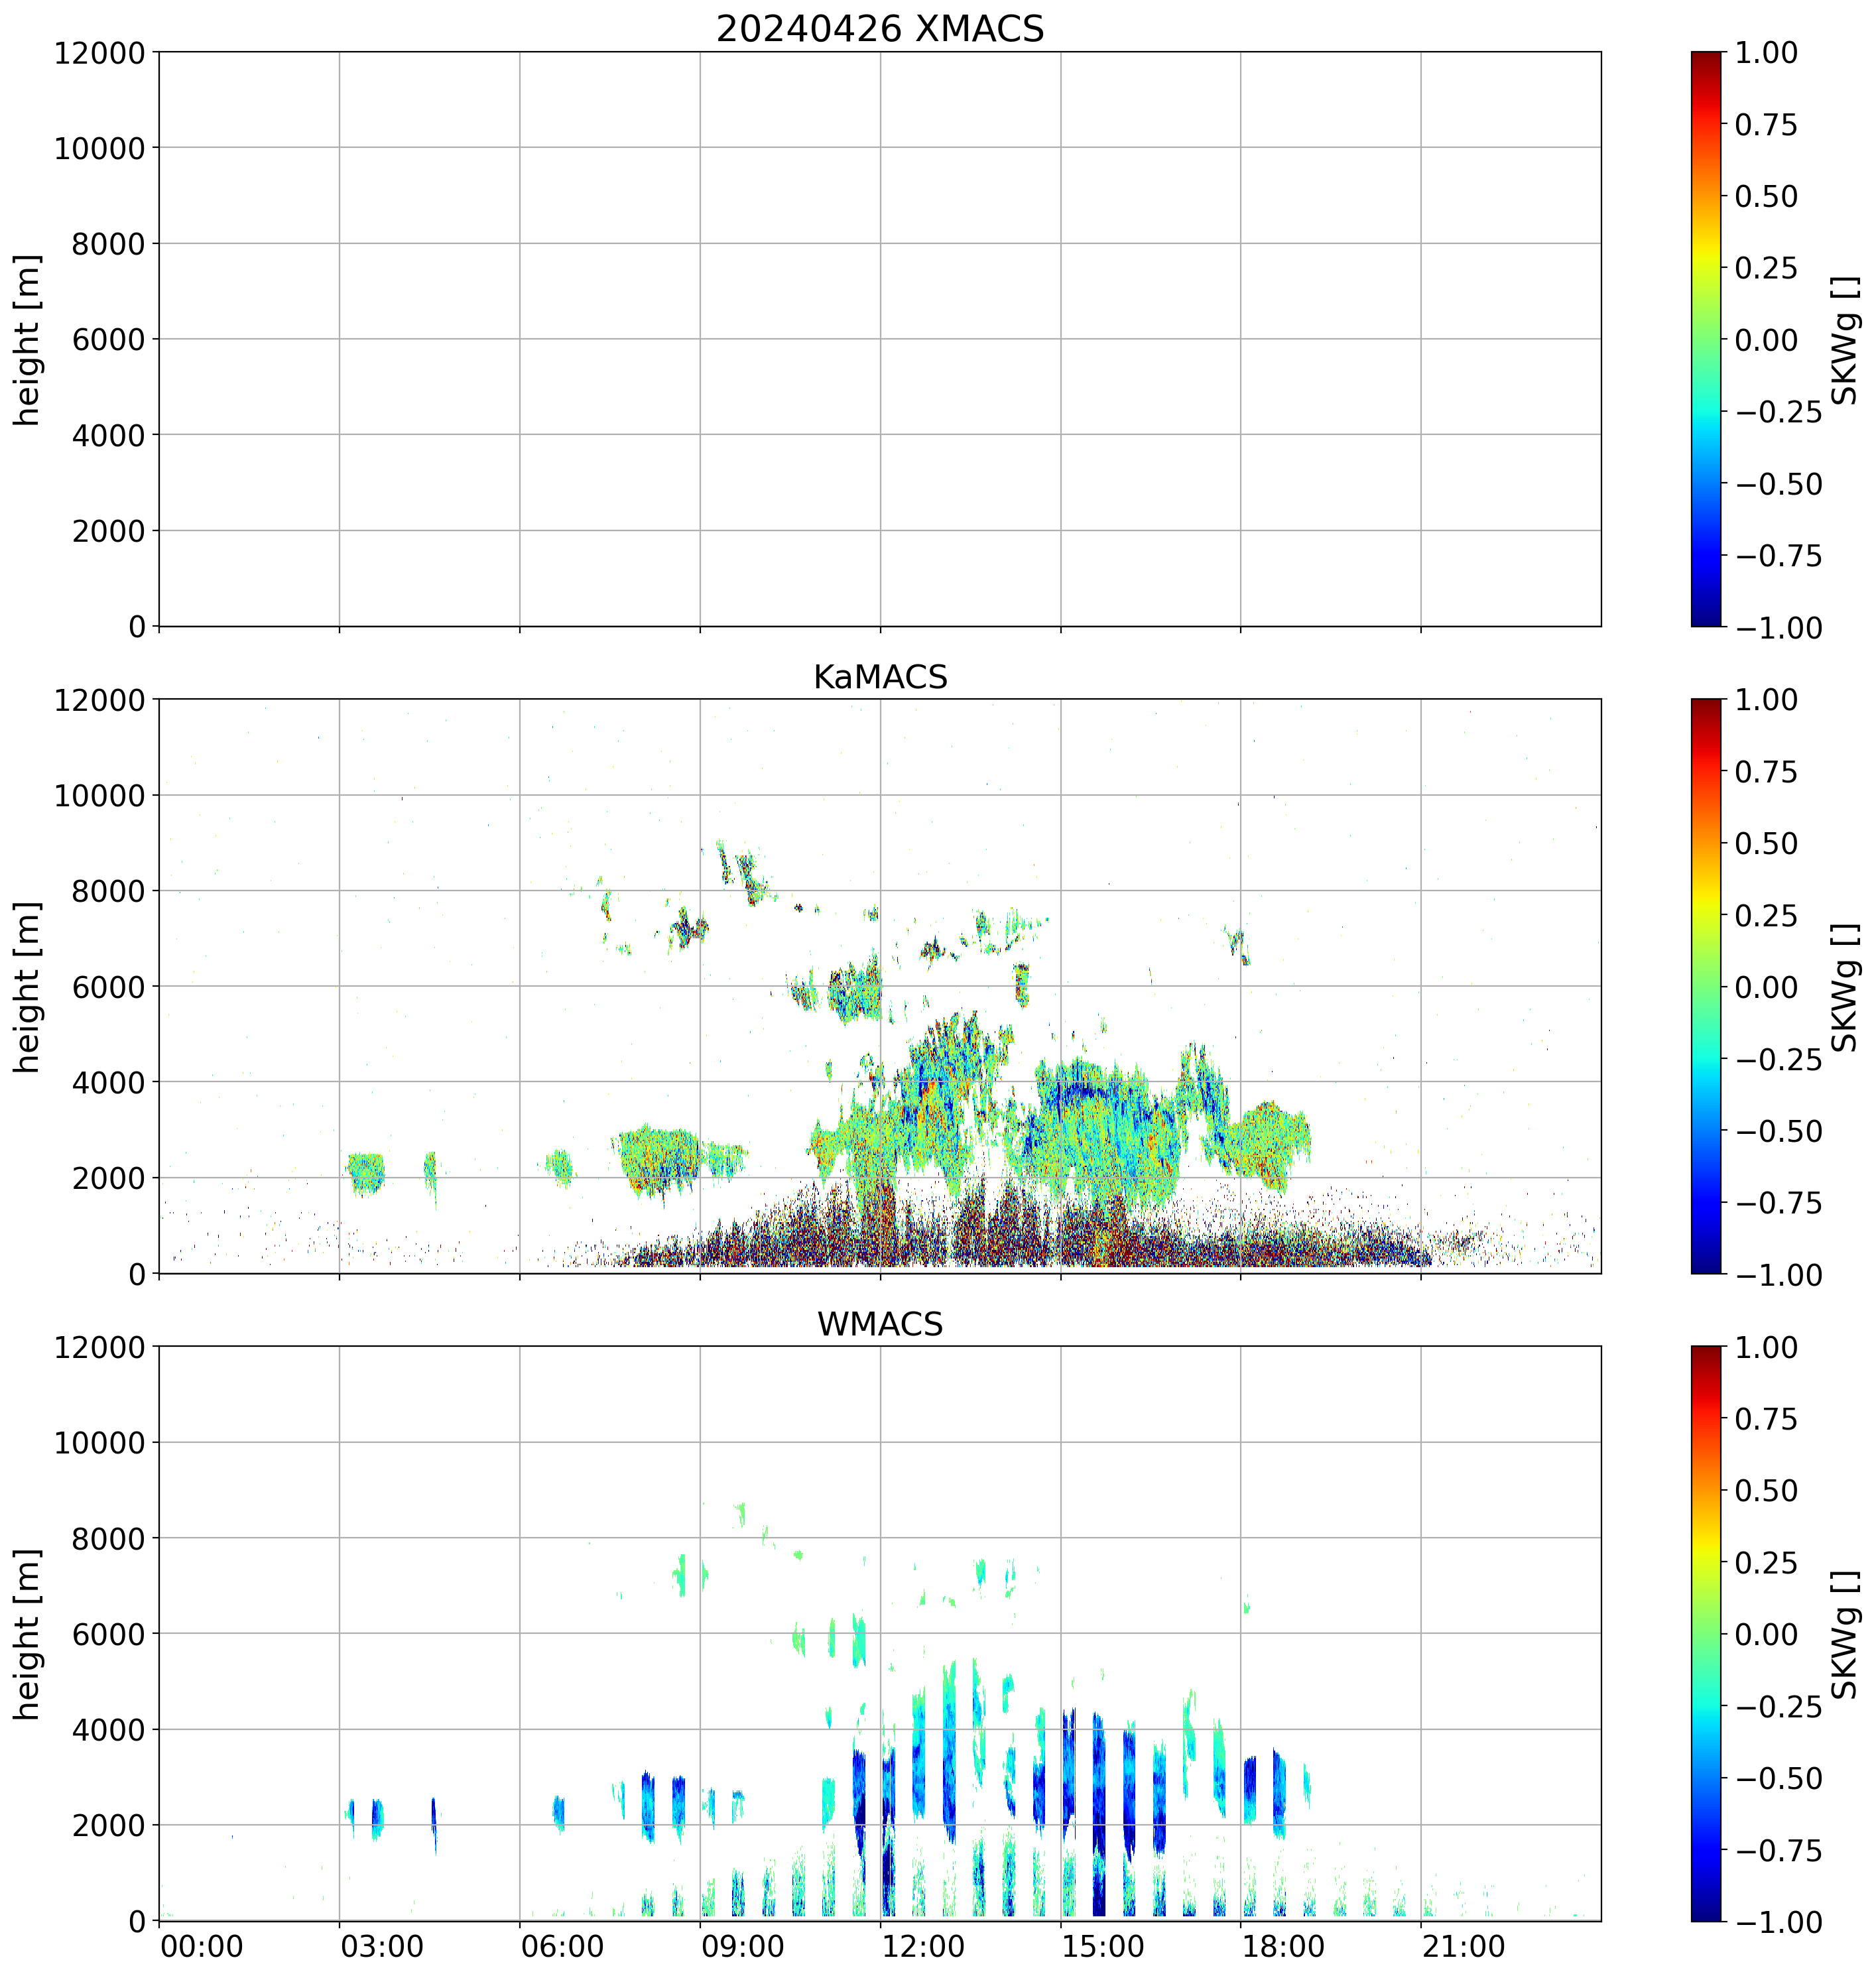Click the 12000 tick on XMACS axis
The height and width of the screenshot is (1976, 1876).
point(99,52)
